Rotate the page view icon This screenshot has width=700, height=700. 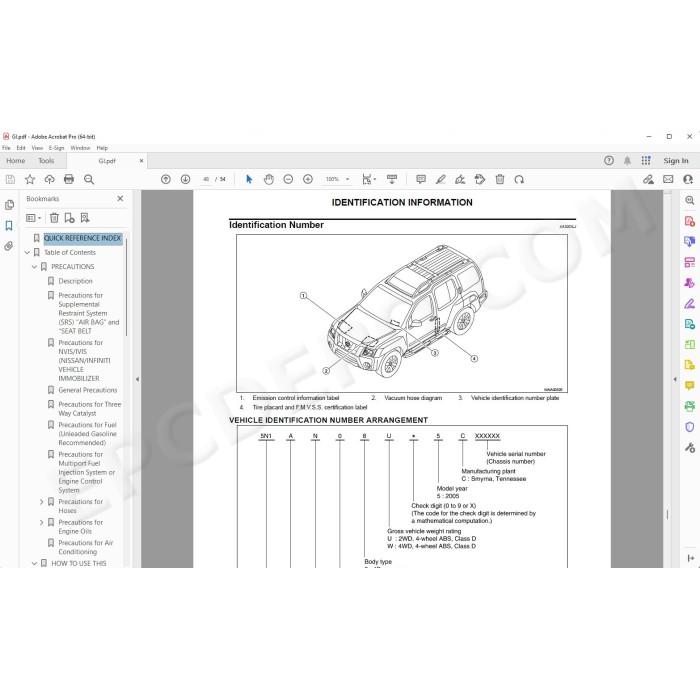point(519,179)
